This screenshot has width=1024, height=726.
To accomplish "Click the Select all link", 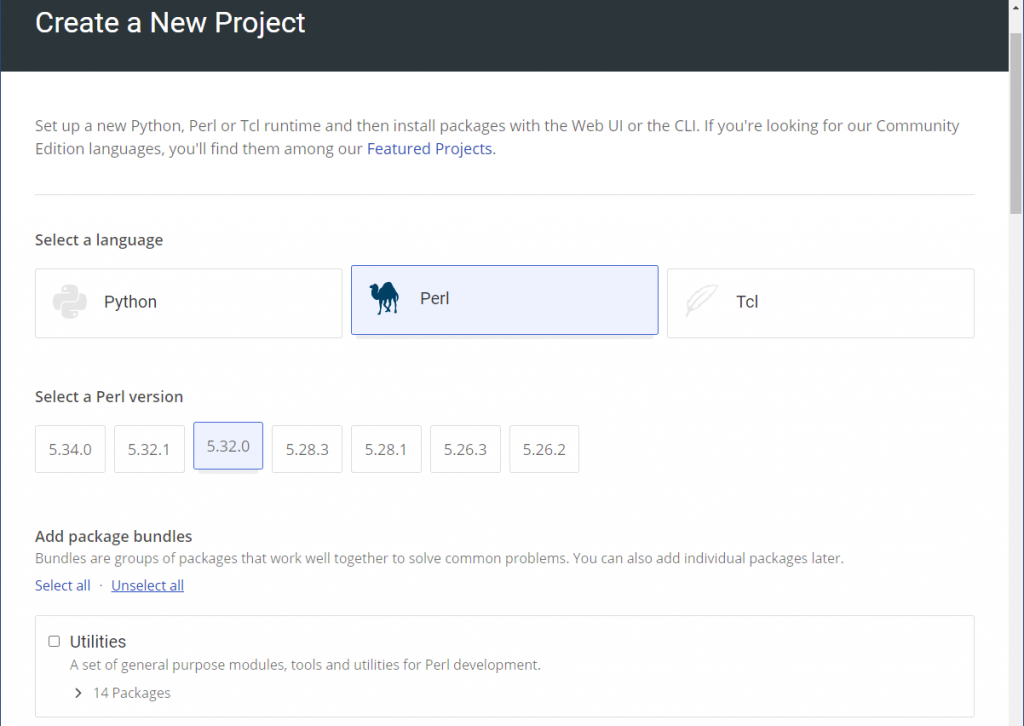I will coord(62,586).
